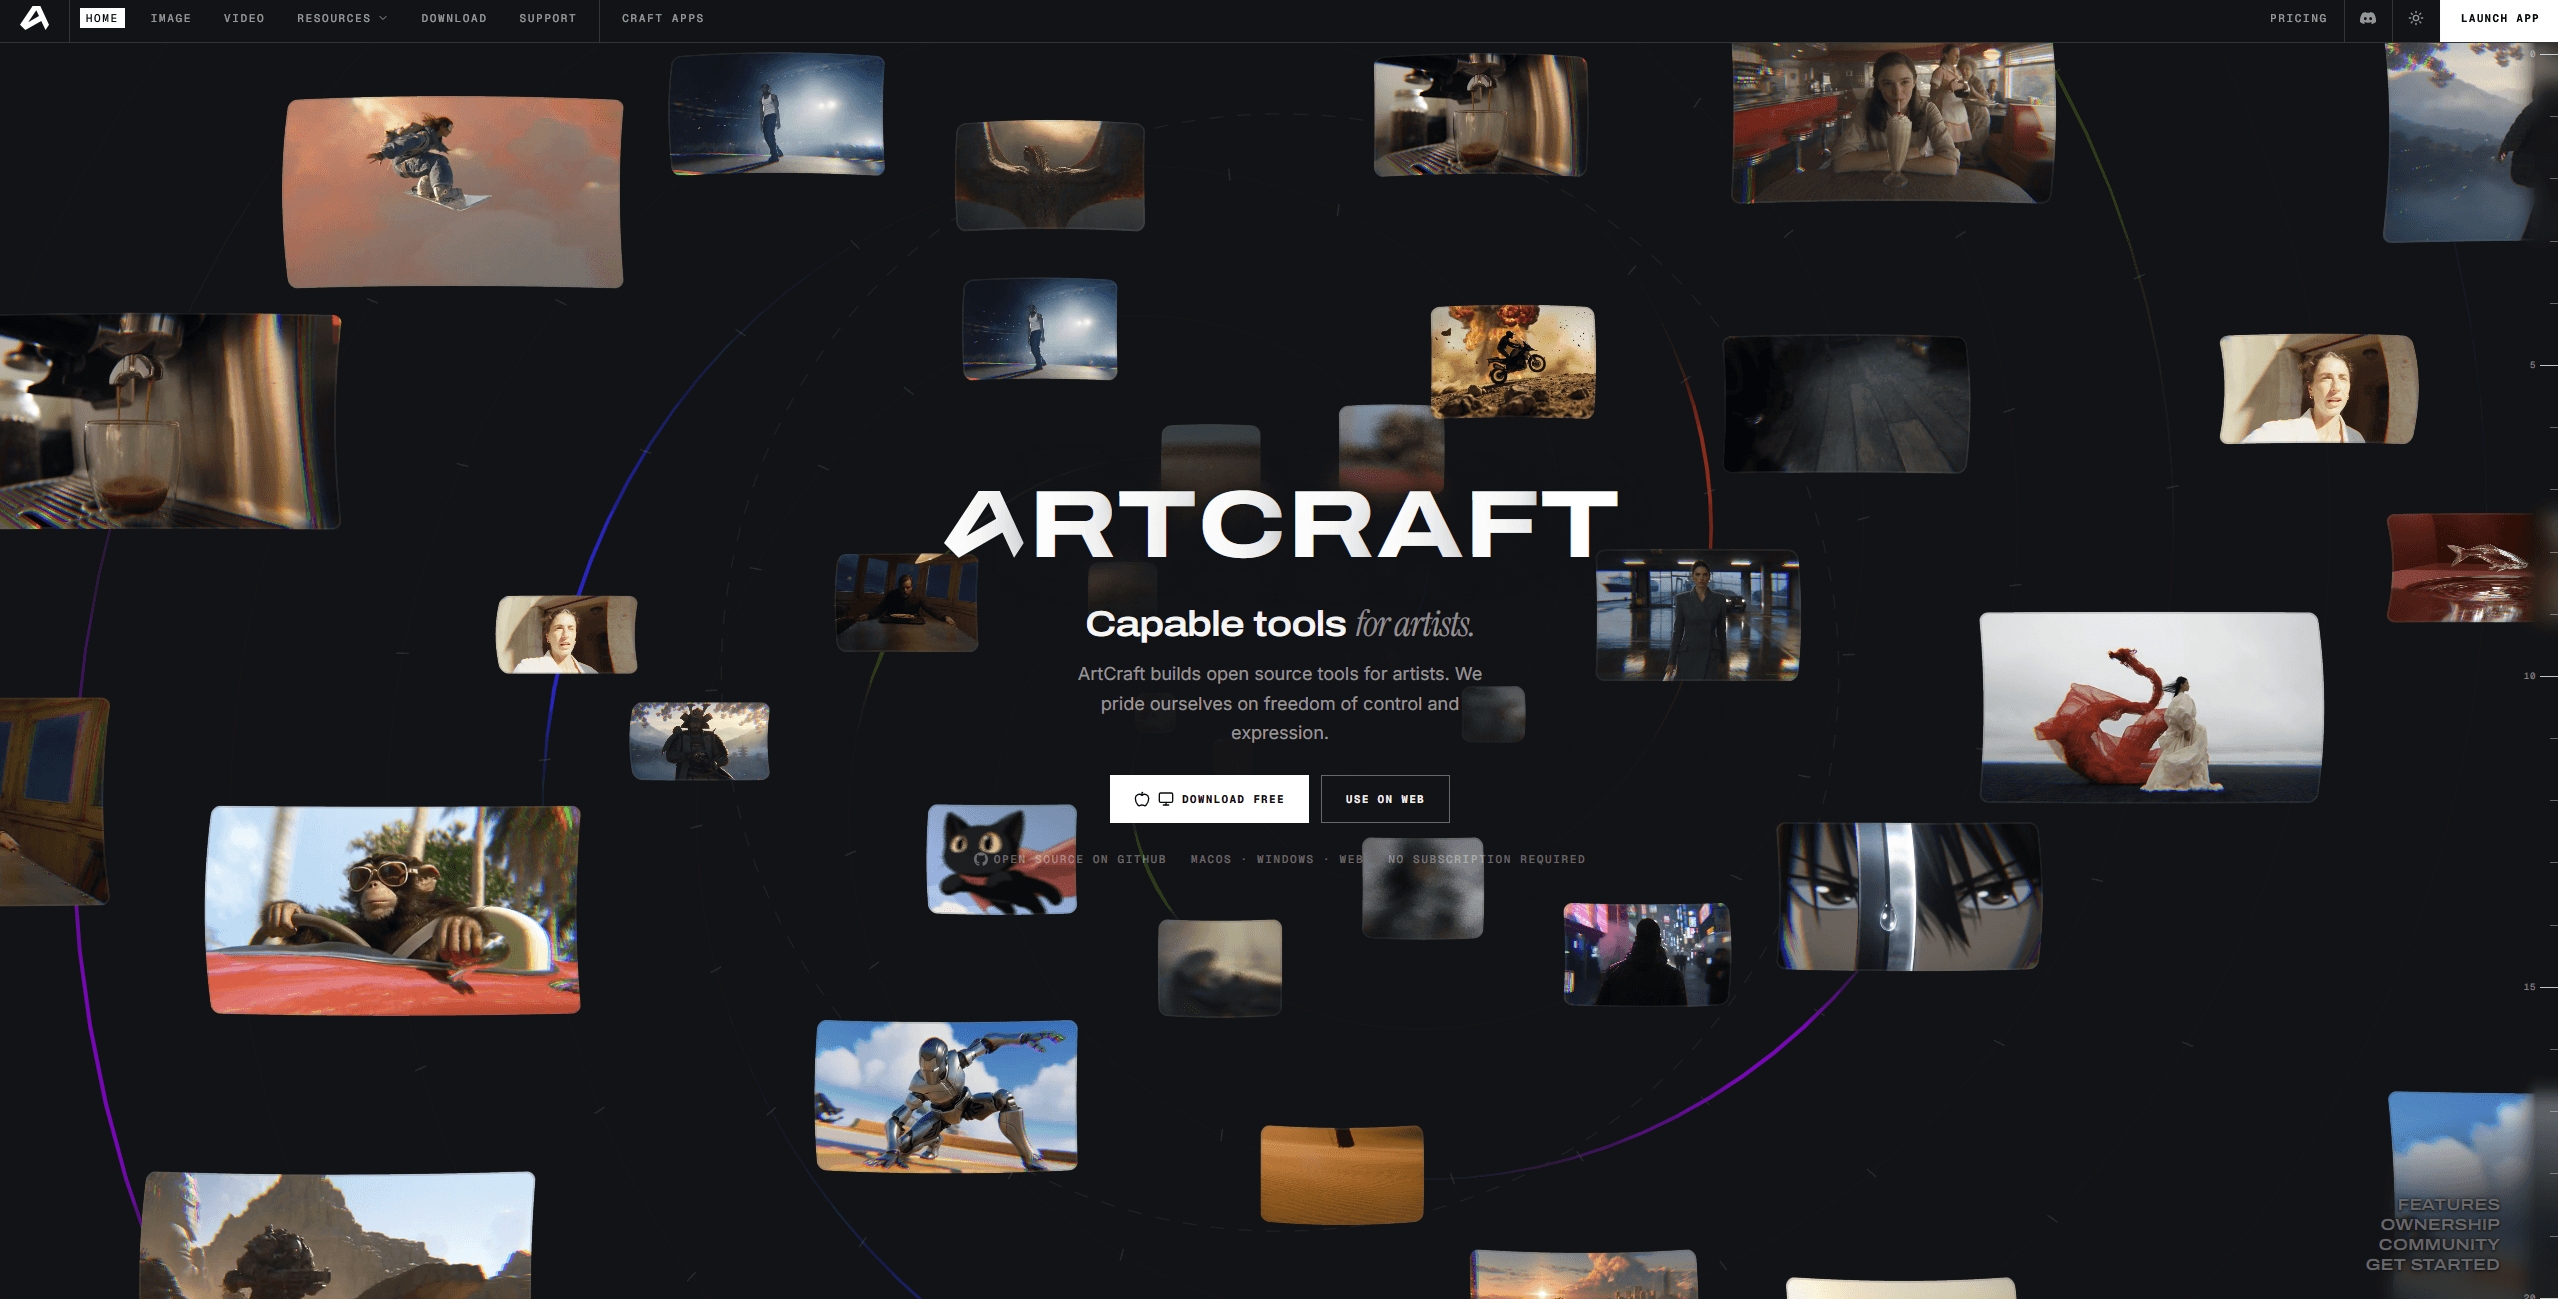Open the Support nav link
The height and width of the screenshot is (1299, 2558).
tap(548, 18)
